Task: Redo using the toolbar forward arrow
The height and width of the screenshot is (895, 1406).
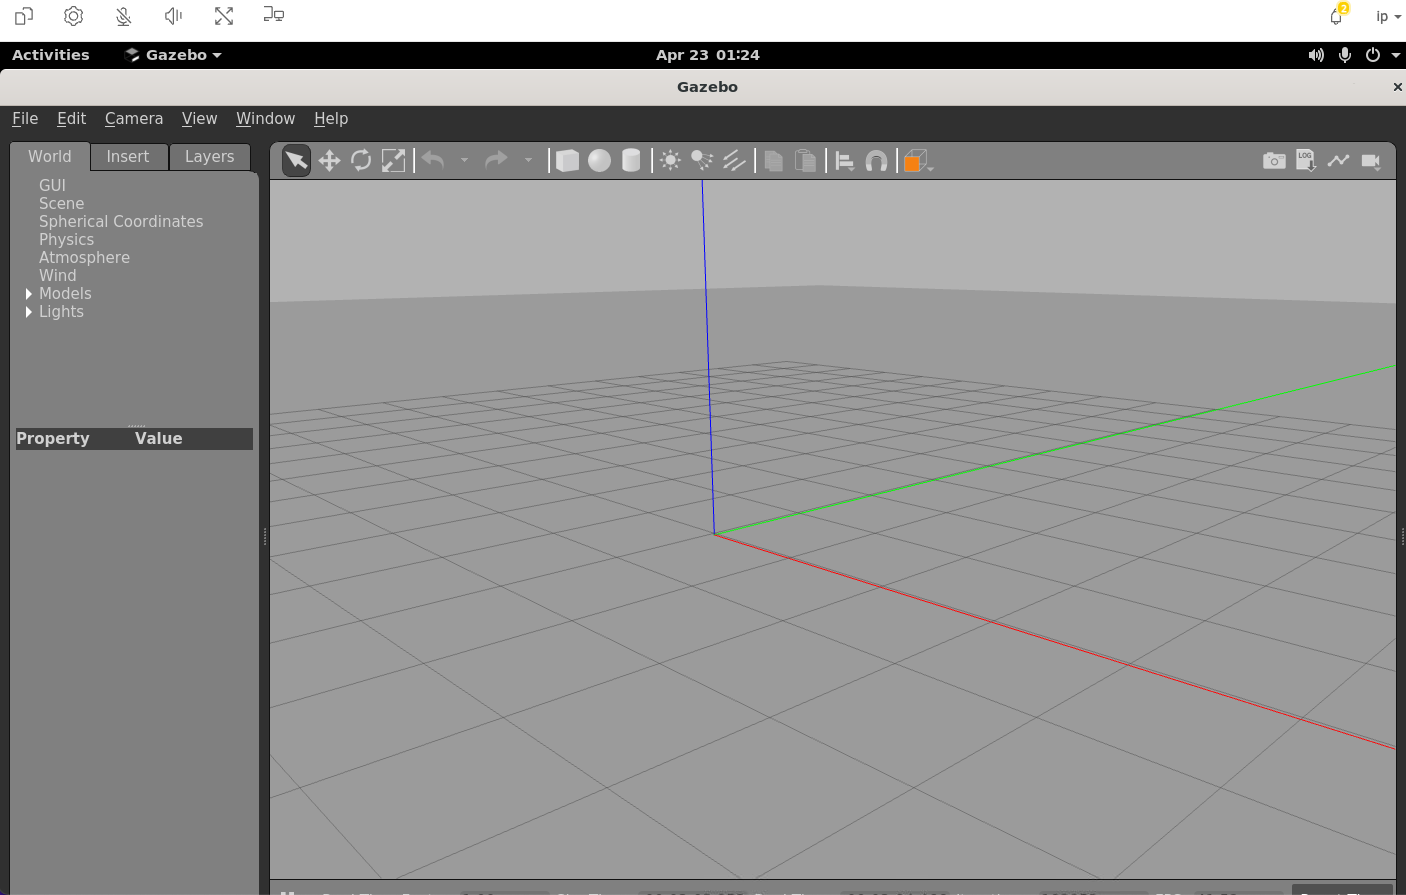Action: (x=496, y=160)
